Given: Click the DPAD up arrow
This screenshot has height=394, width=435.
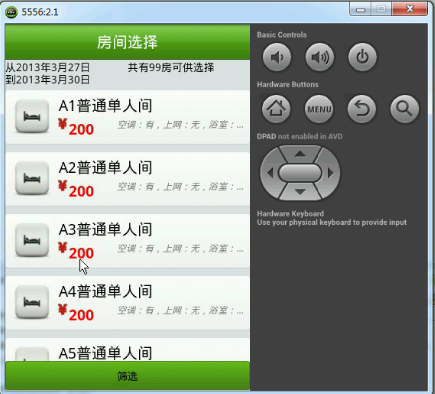Looking at the screenshot, I should [x=300, y=154].
